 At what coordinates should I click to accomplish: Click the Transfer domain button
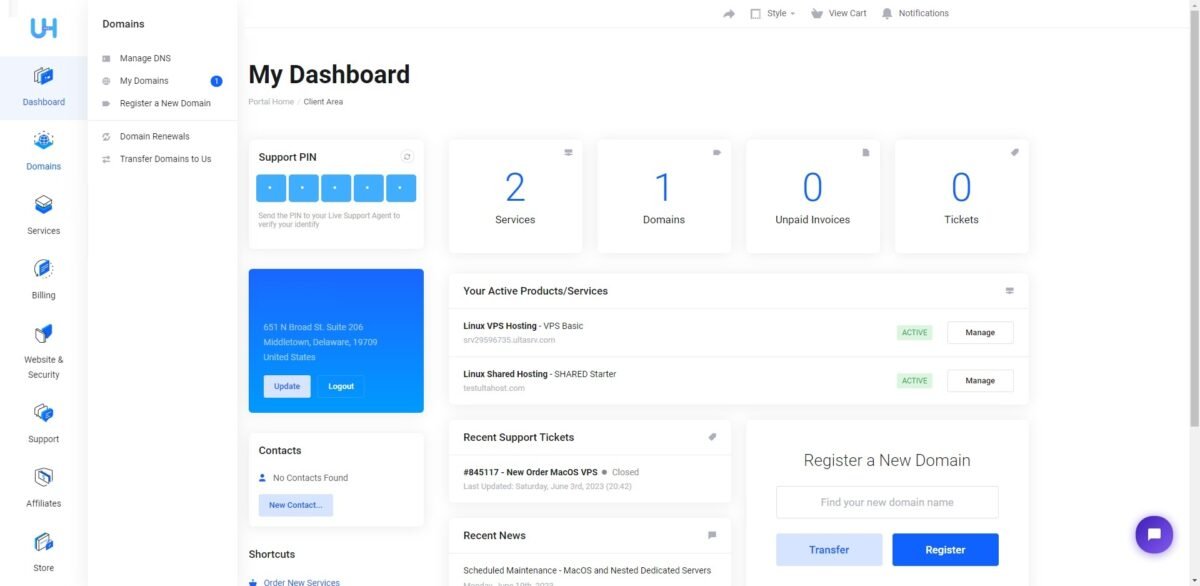click(x=829, y=550)
